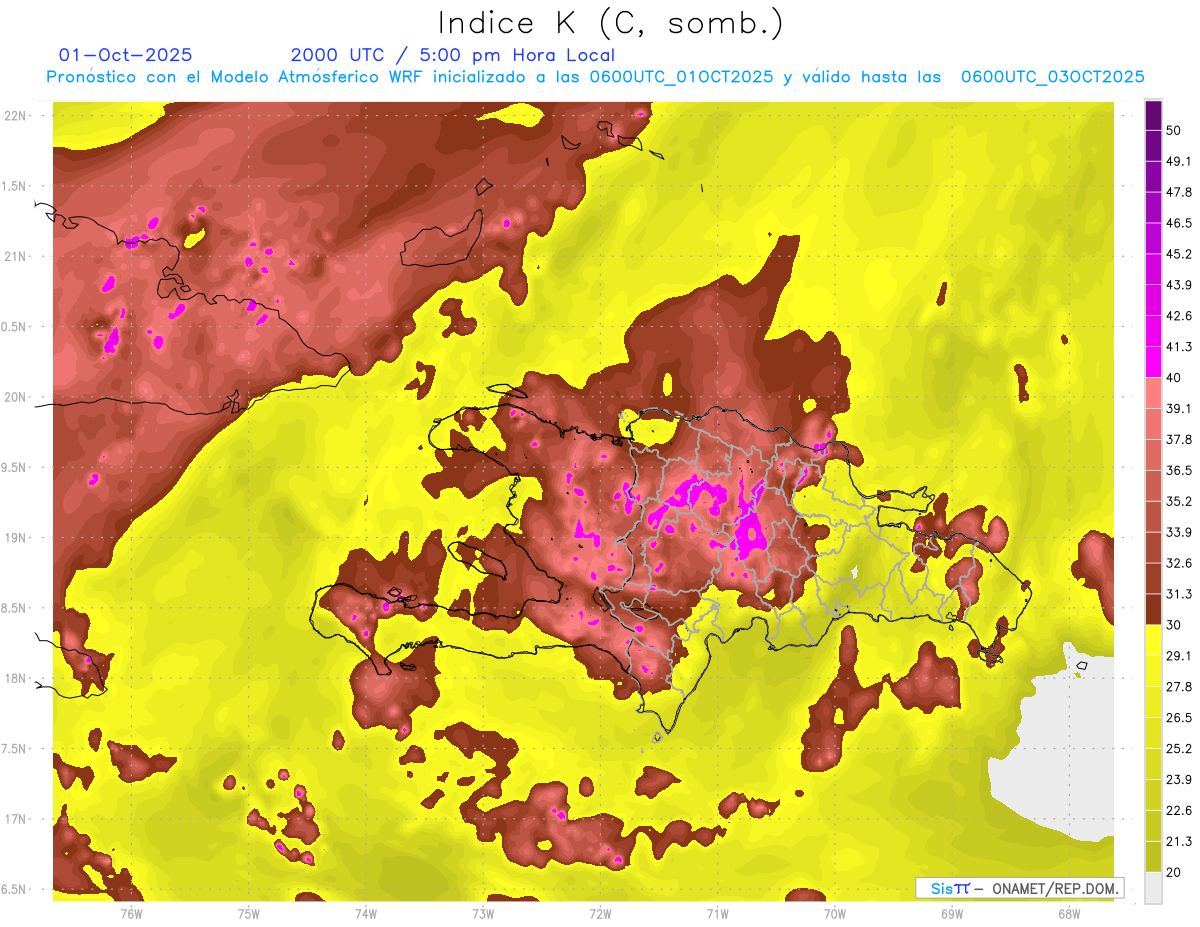Click the '19N' latitude axis label
Screen dimensions: 1200x927
(x=17, y=538)
